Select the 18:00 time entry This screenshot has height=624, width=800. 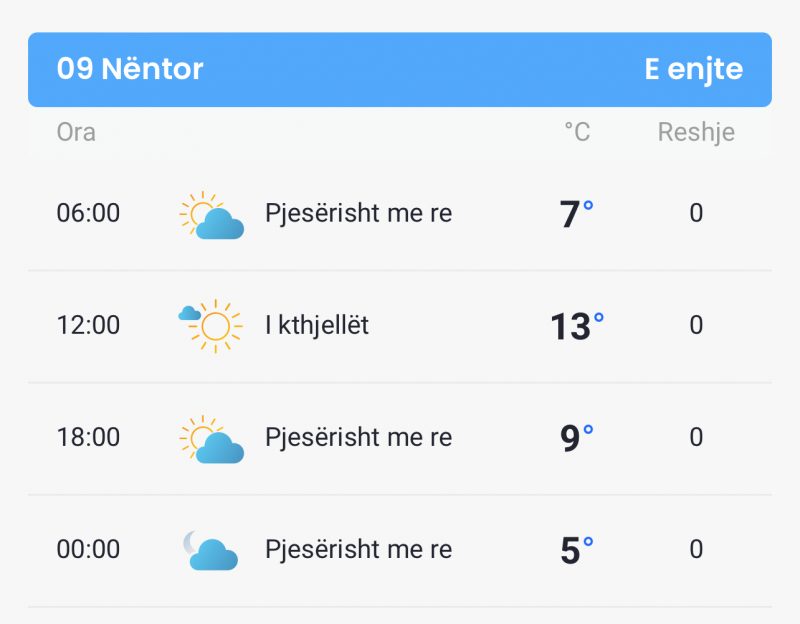click(88, 437)
